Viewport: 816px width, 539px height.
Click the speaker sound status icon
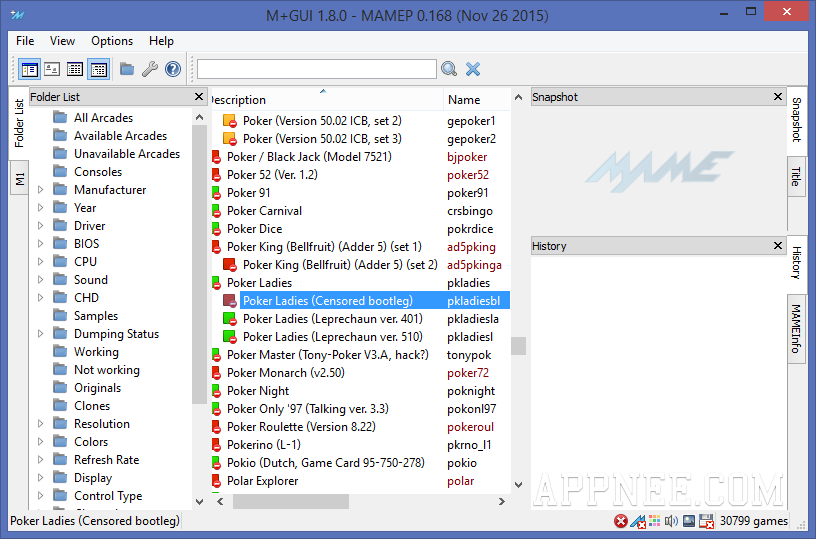pyautogui.click(x=671, y=521)
